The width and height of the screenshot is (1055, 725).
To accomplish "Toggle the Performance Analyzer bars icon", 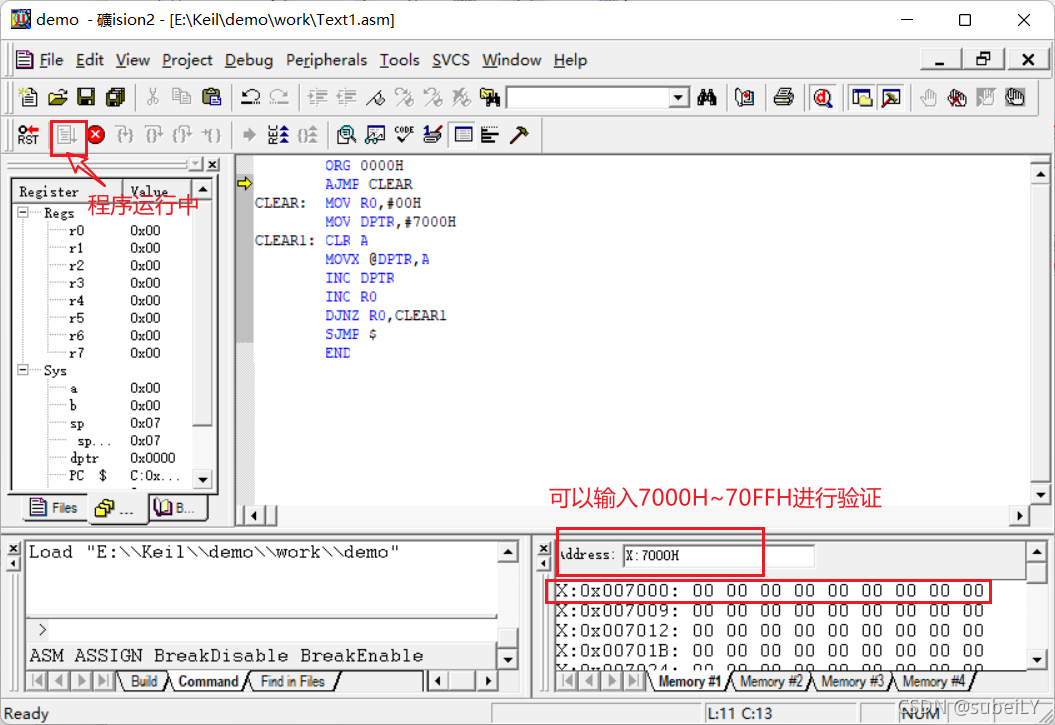I will tap(490, 135).
